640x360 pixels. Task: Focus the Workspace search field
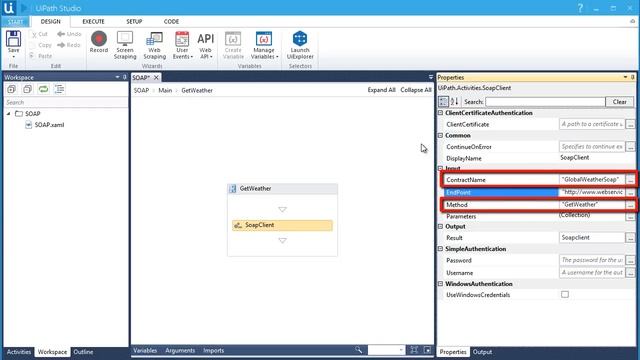[x=65, y=102]
